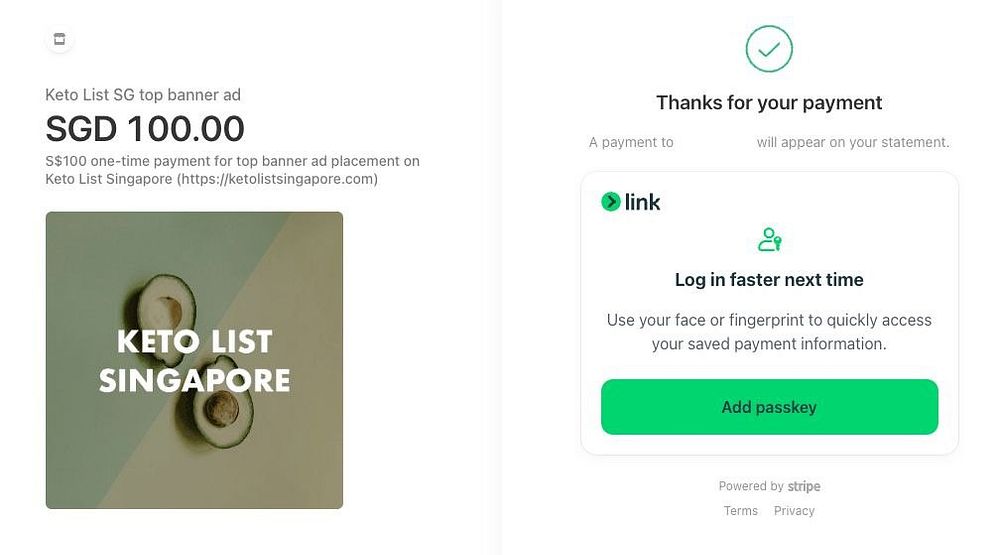The height and width of the screenshot is (555, 1000).
Task: Open the Privacy link
Action: tap(794, 511)
